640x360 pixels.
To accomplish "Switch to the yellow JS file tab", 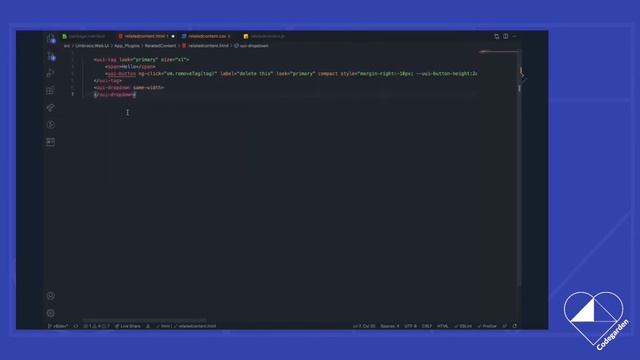I will [265, 36].
